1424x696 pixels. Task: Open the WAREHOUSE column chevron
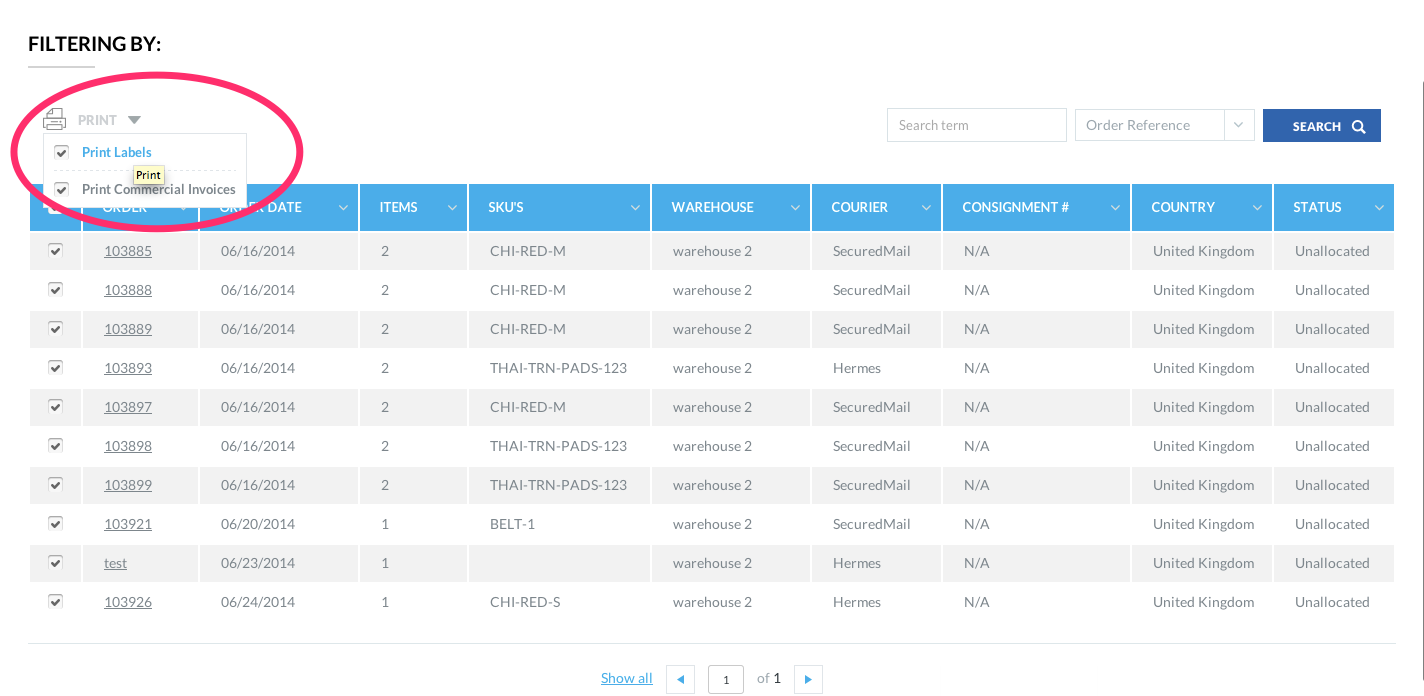(795, 208)
